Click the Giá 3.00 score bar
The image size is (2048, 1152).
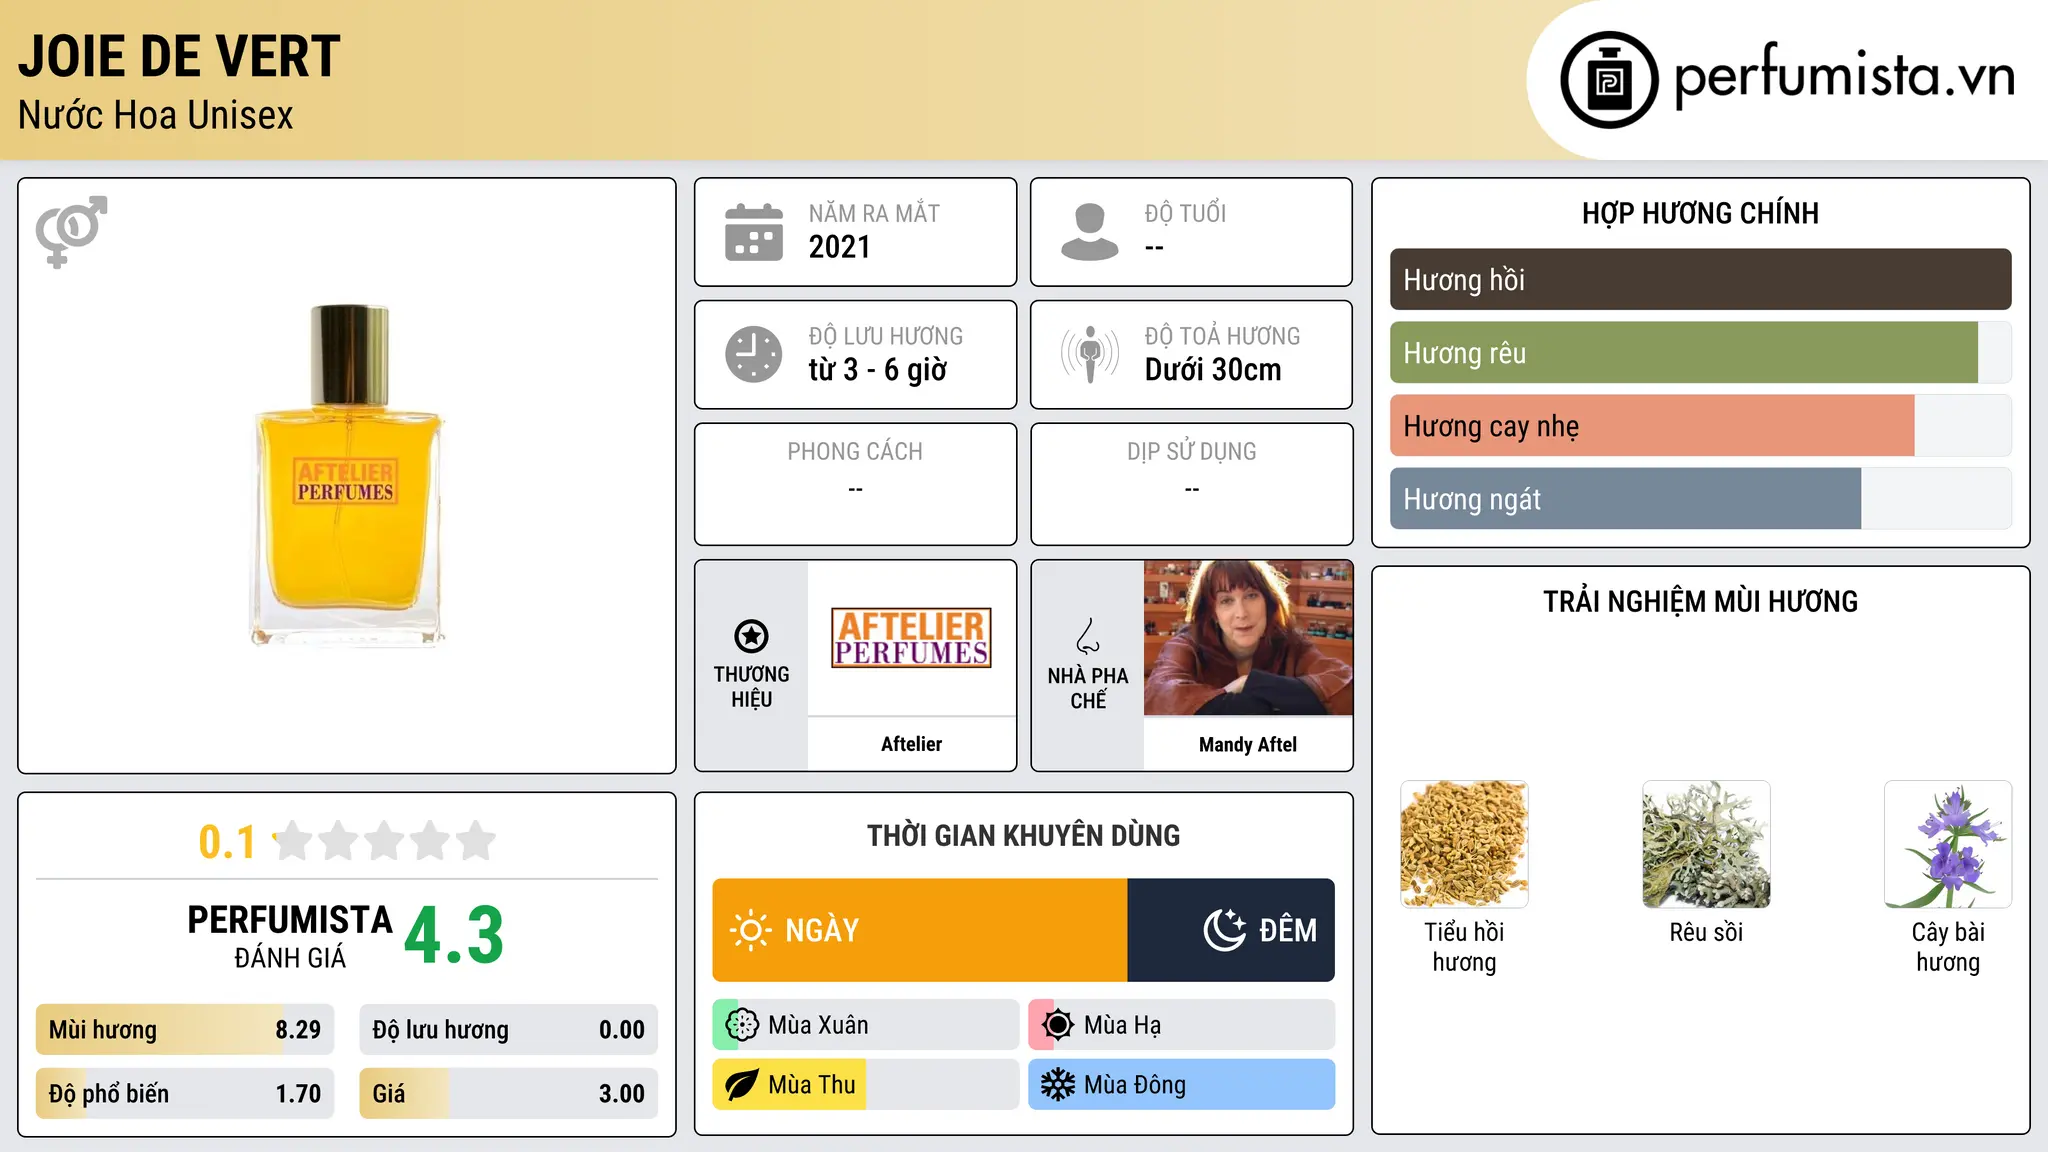[509, 1093]
